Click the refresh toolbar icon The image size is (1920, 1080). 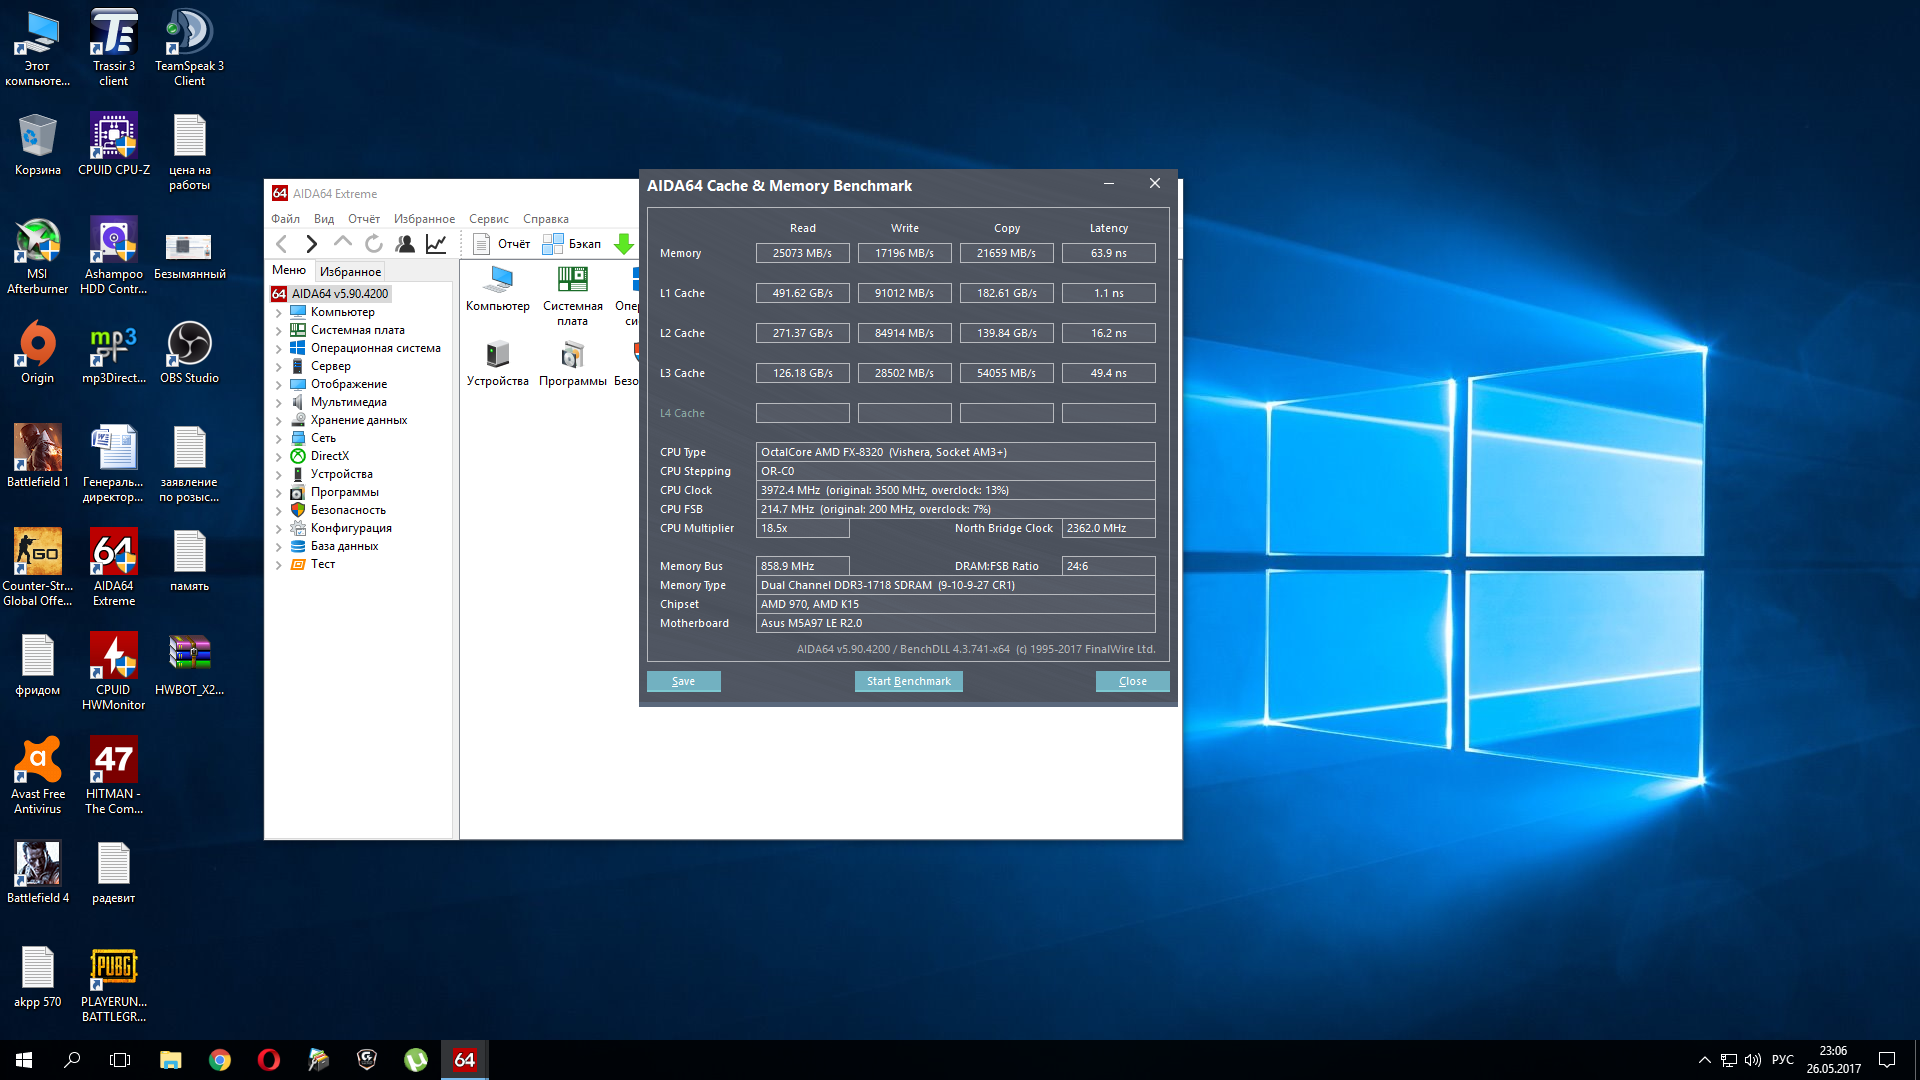tap(374, 244)
